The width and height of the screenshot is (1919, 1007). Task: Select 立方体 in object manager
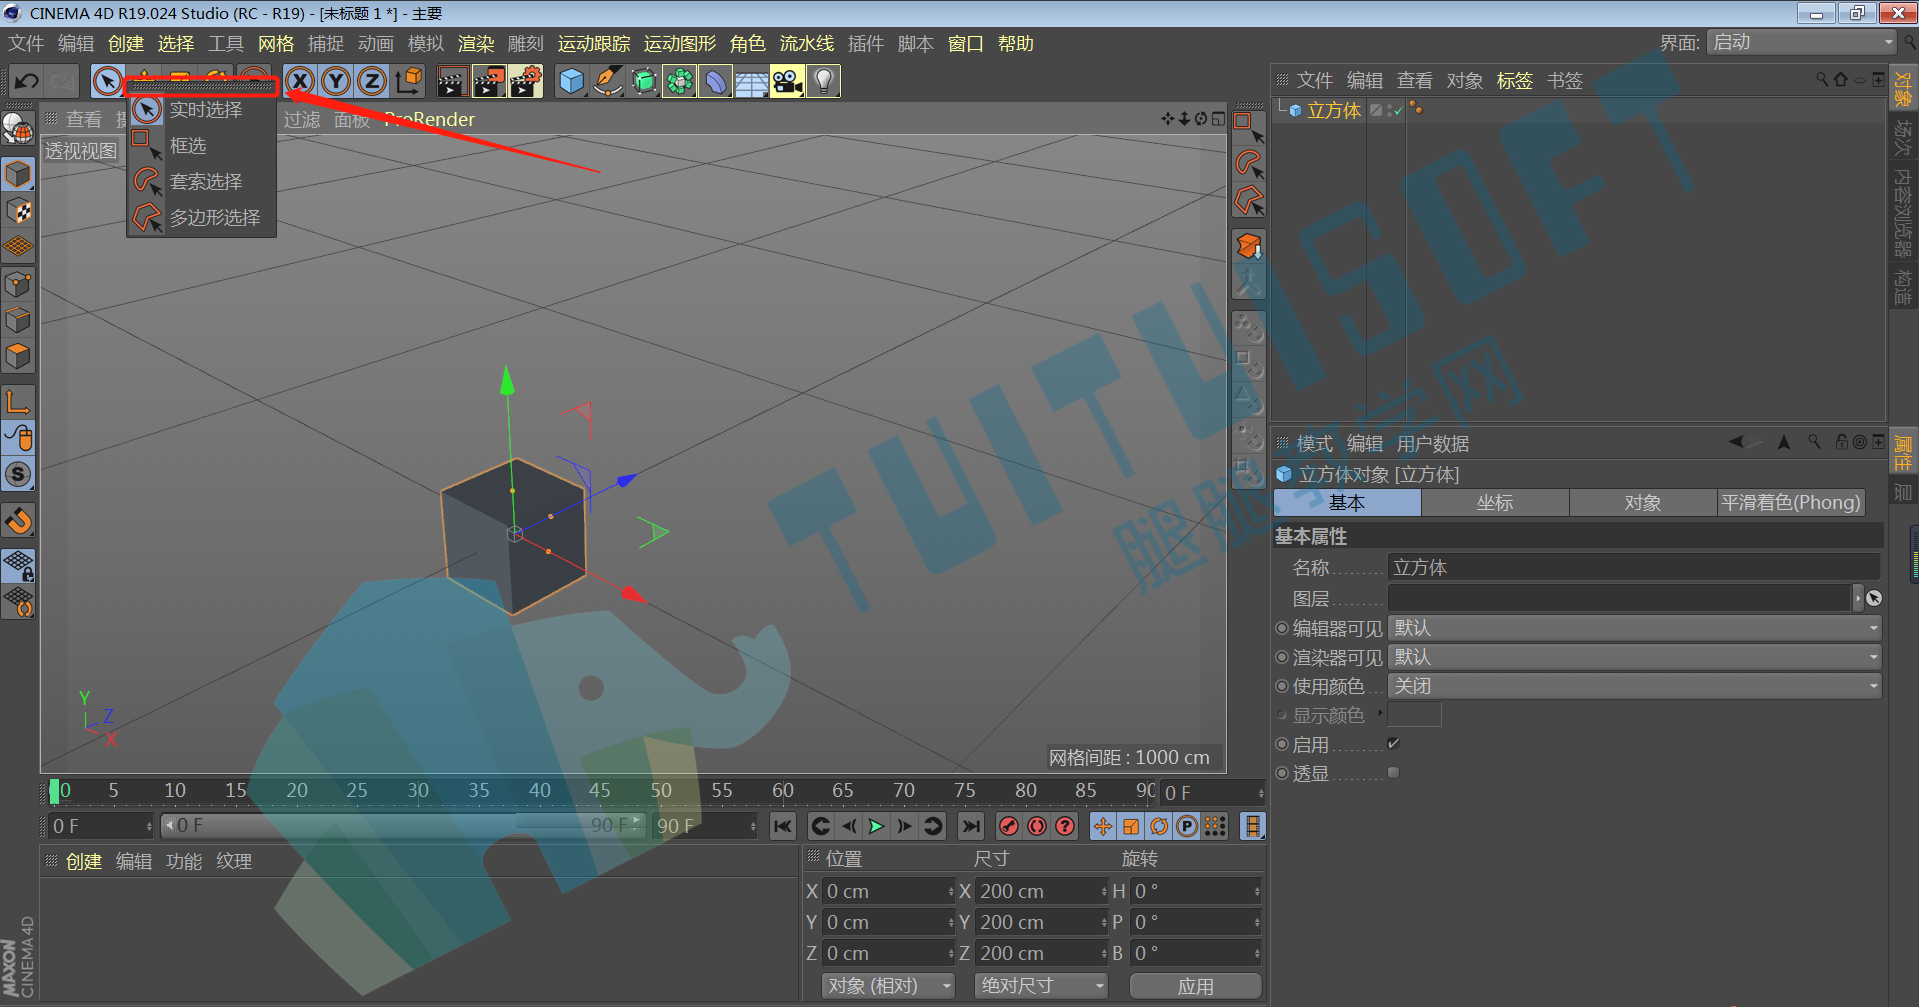click(1334, 110)
